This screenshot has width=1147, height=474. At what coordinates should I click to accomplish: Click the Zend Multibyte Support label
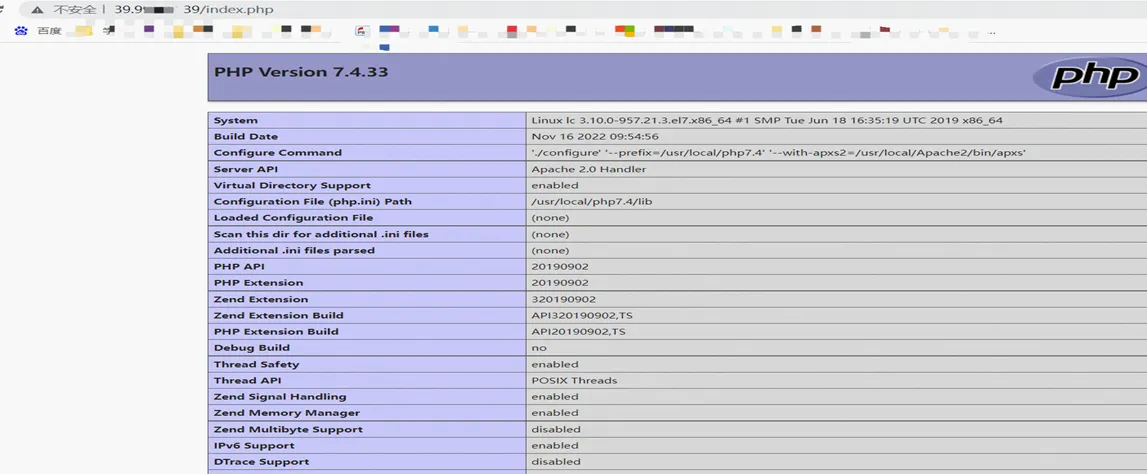pos(288,430)
